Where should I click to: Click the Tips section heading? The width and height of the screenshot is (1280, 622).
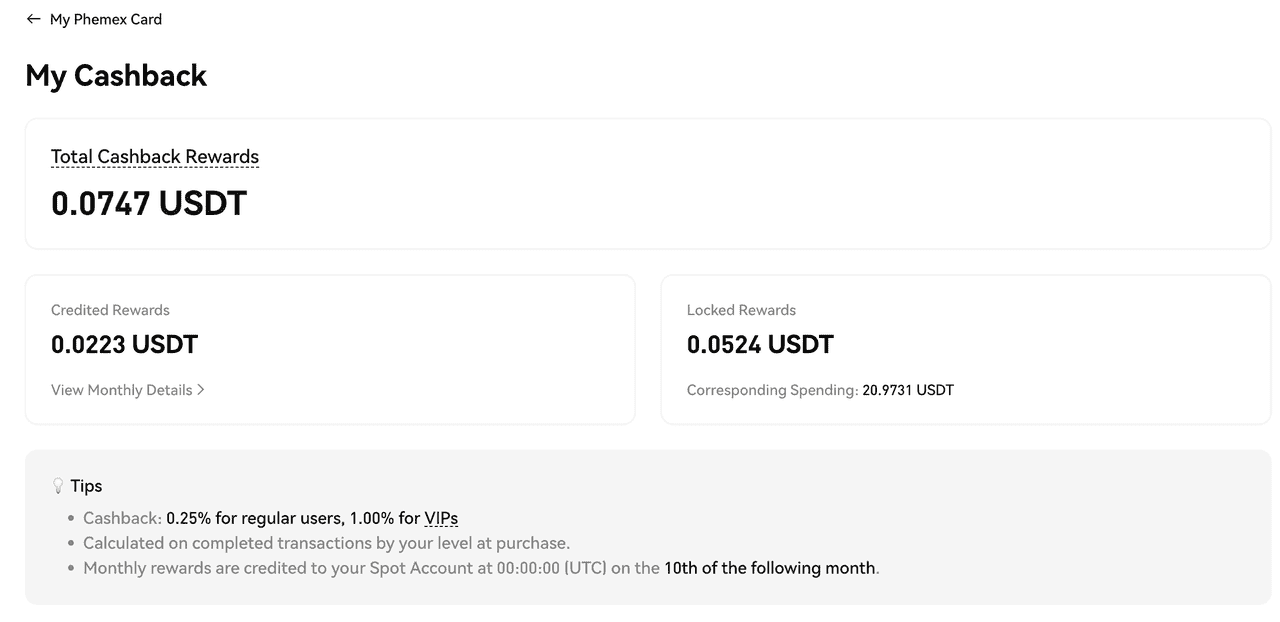tap(86, 486)
